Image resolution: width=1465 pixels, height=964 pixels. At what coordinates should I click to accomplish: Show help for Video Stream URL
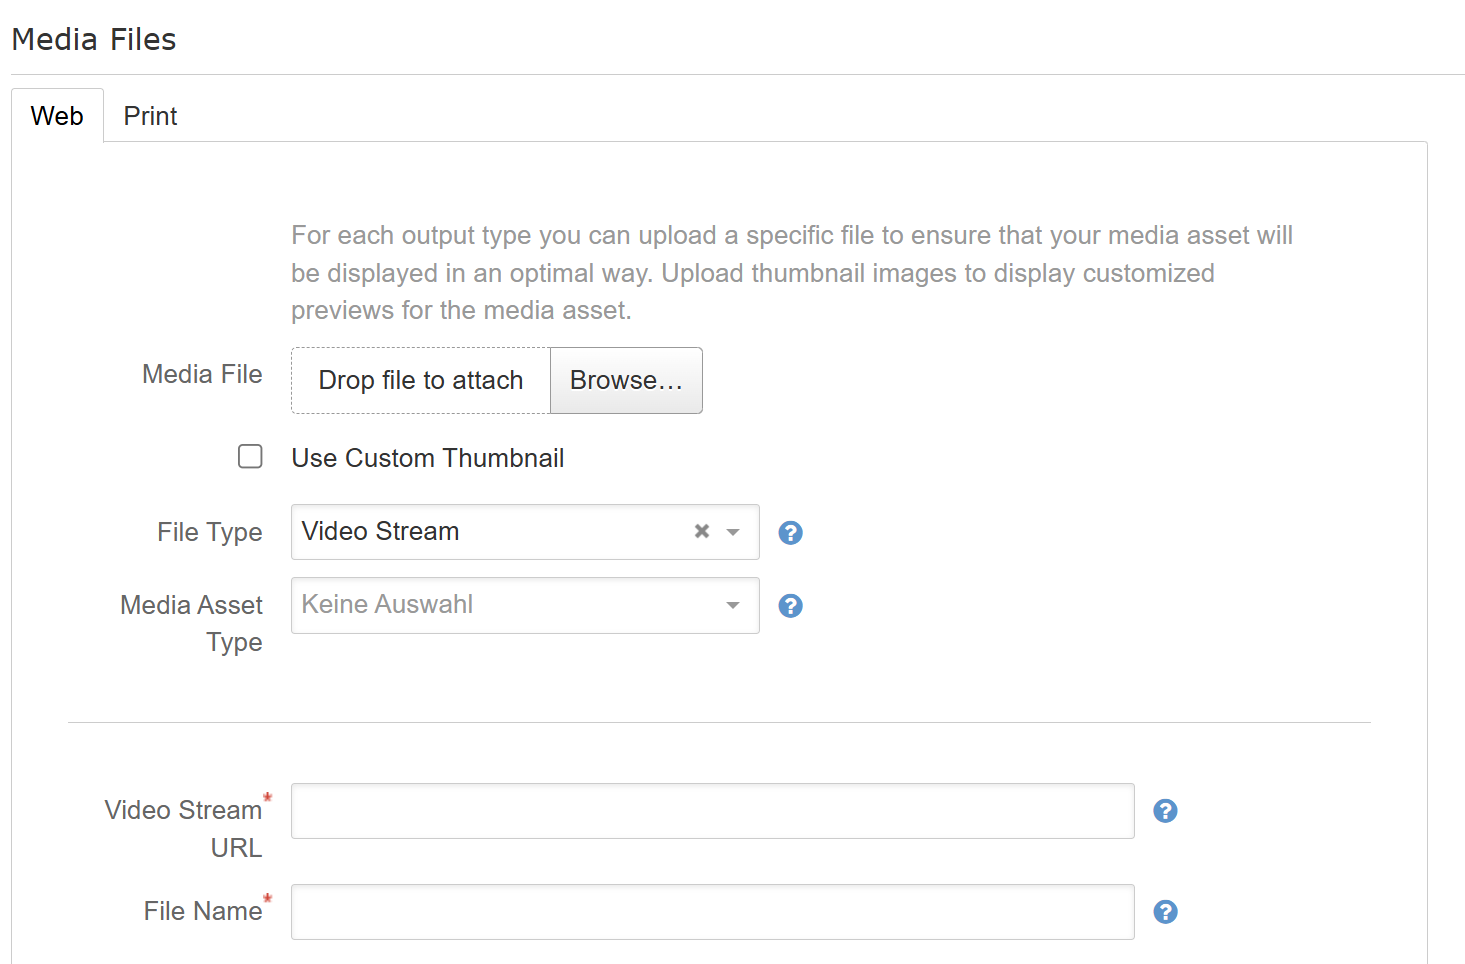pos(1165,811)
